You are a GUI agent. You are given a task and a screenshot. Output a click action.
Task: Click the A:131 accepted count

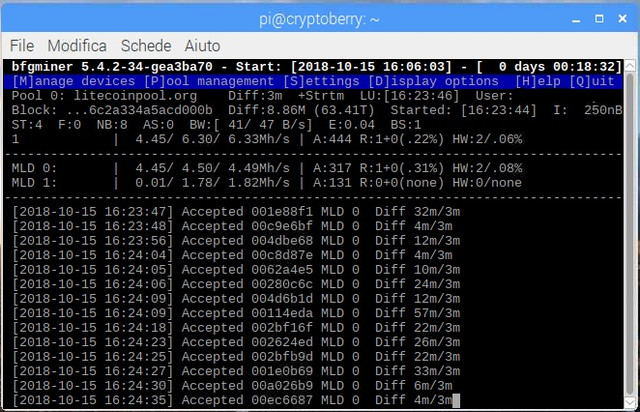click(332, 183)
